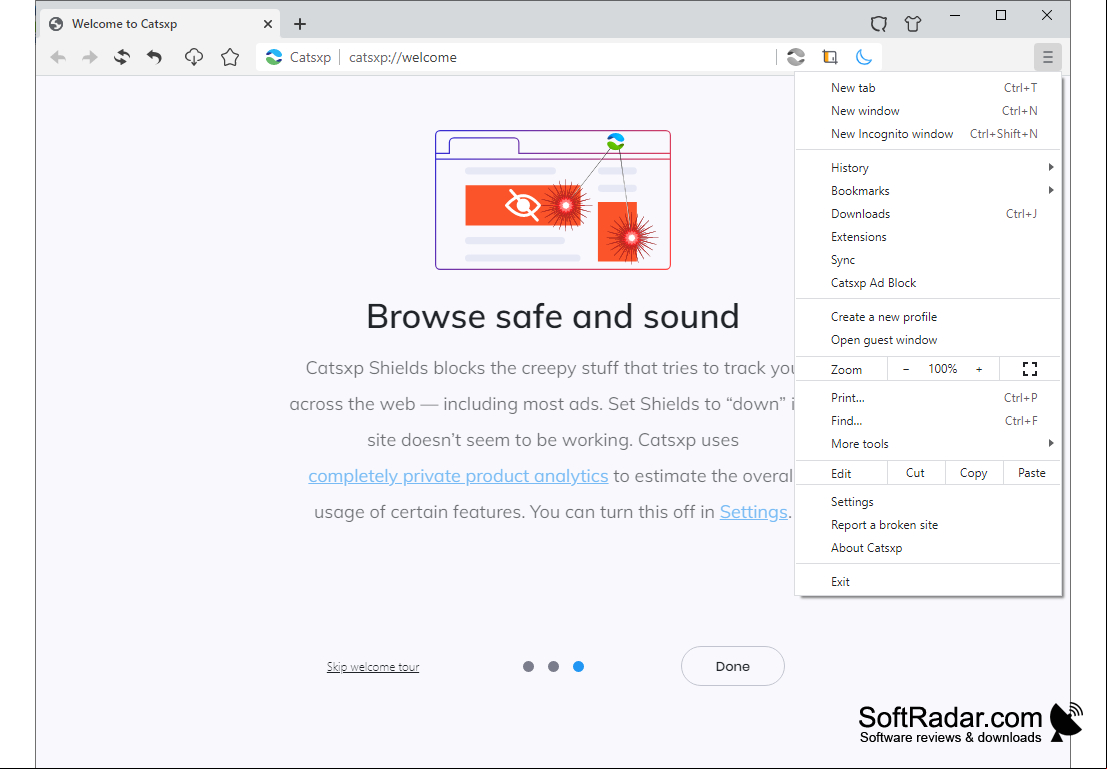Open a new tab with plus button

[x=300, y=24]
